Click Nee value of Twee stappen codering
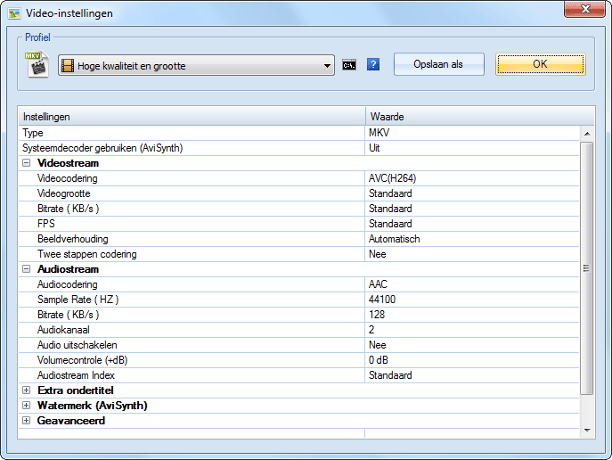This screenshot has width=612, height=460. (x=377, y=254)
